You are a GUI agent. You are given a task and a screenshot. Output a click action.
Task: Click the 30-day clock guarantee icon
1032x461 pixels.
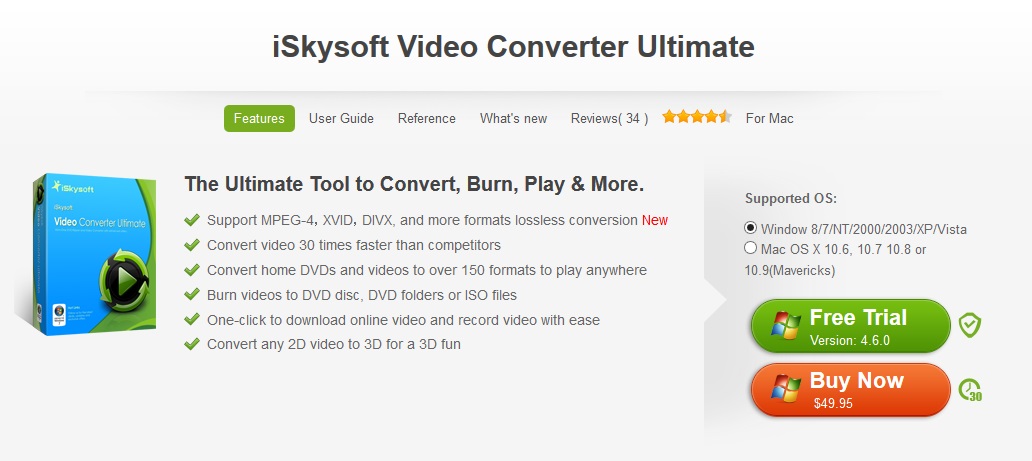pos(970,389)
